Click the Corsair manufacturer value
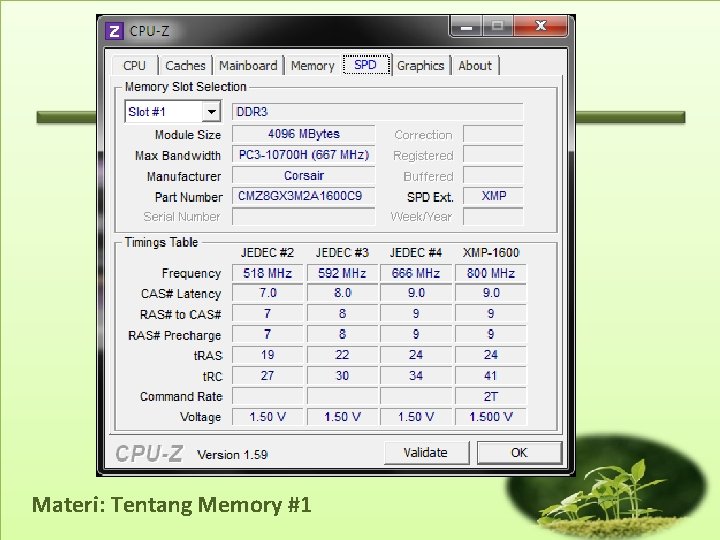 [304, 175]
